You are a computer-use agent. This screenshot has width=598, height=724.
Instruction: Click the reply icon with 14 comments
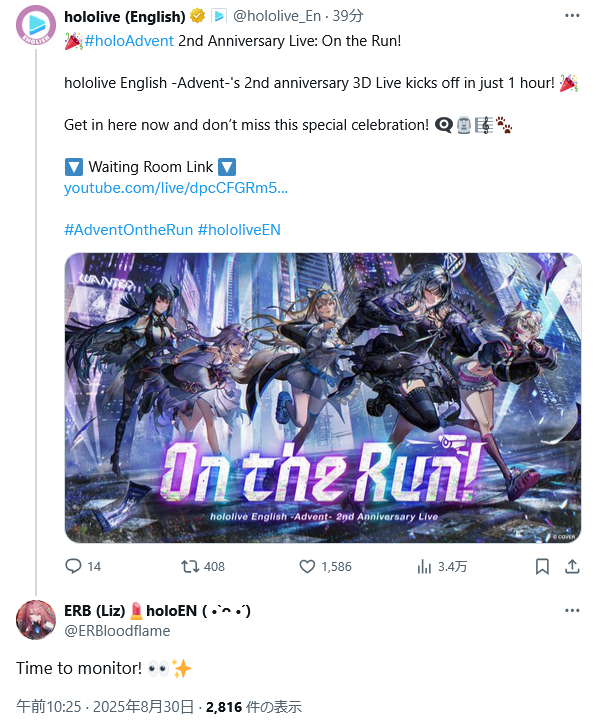tap(73, 566)
